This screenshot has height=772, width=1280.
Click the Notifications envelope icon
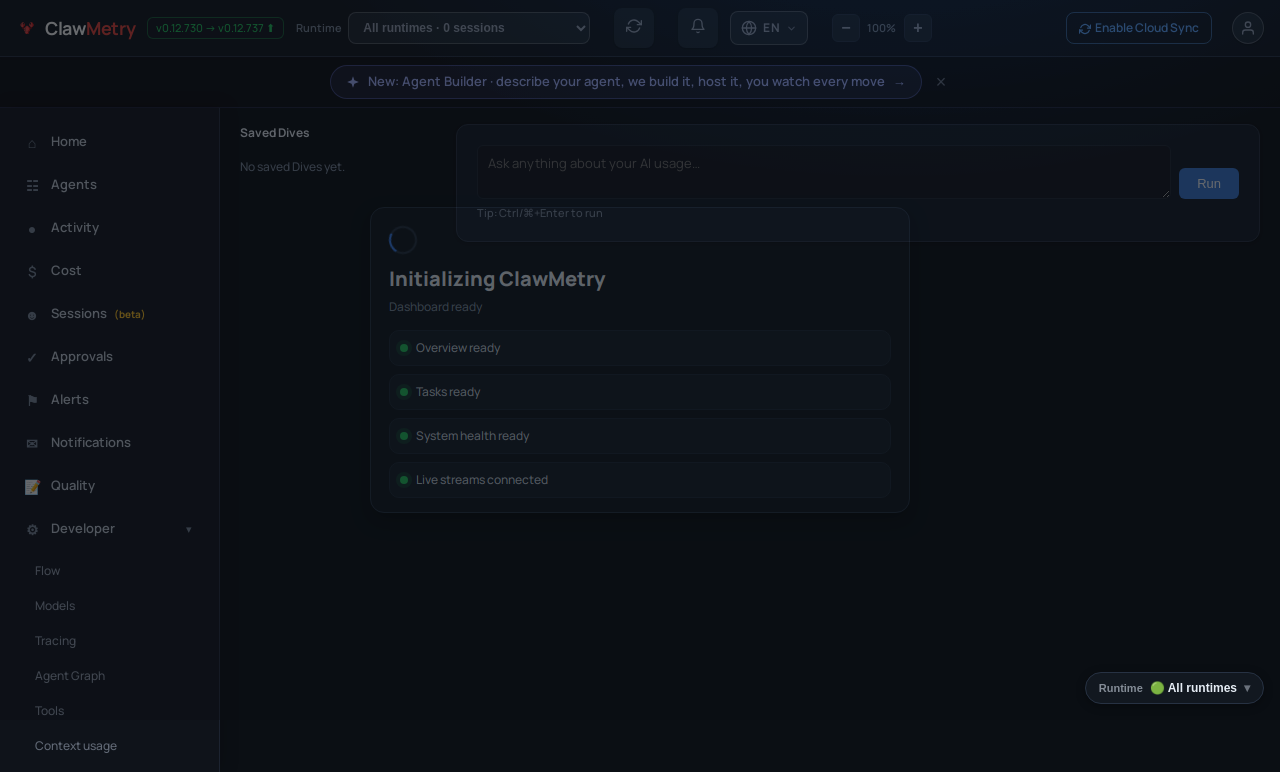point(32,444)
